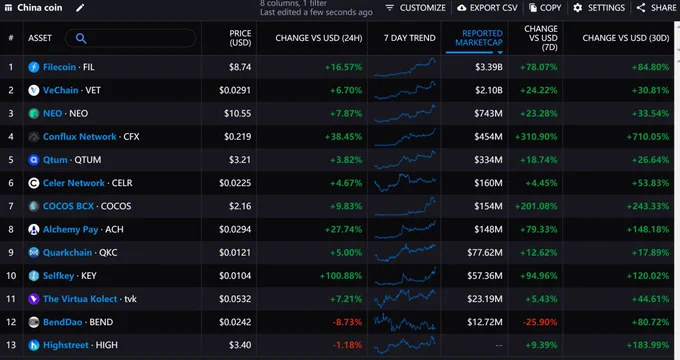Click the +710.05% 30D change value

point(648,137)
